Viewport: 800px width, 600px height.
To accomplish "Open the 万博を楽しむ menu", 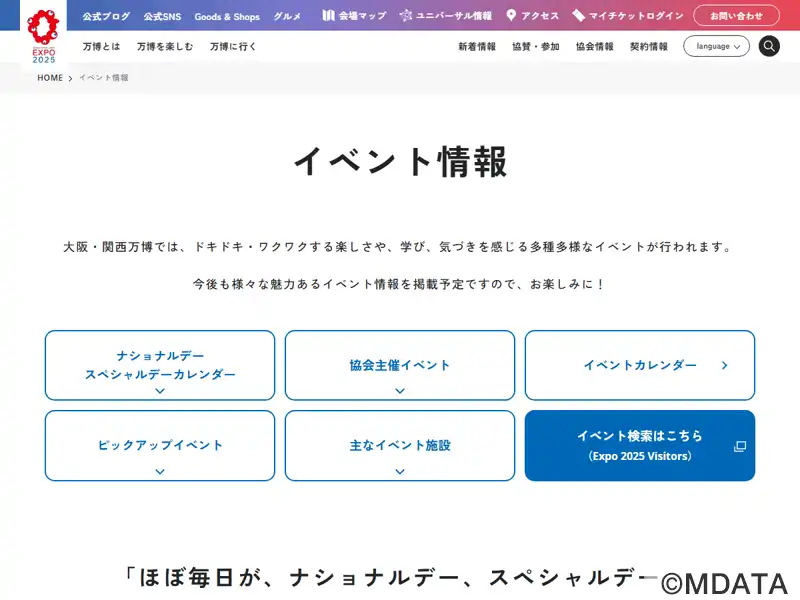I will [165, 46].
